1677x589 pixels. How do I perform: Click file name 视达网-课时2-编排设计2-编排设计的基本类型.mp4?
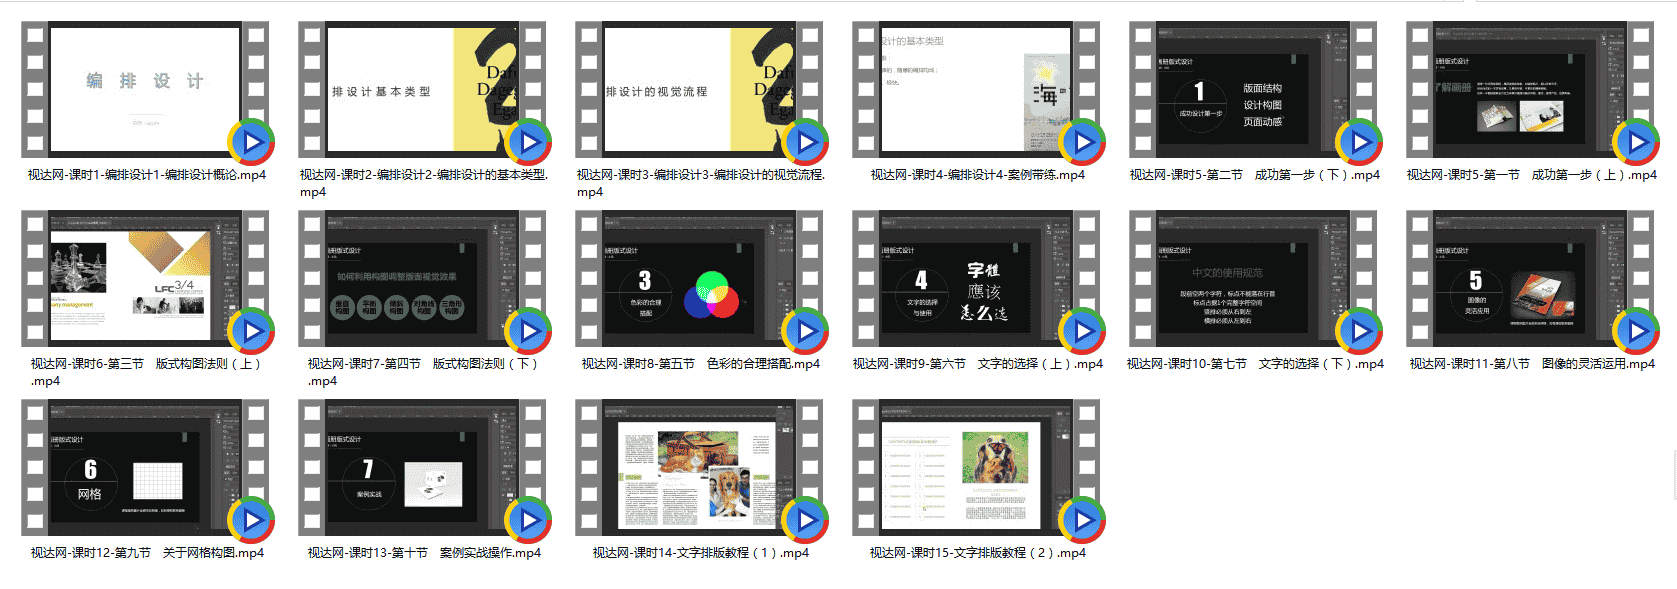tap(424, 183)
